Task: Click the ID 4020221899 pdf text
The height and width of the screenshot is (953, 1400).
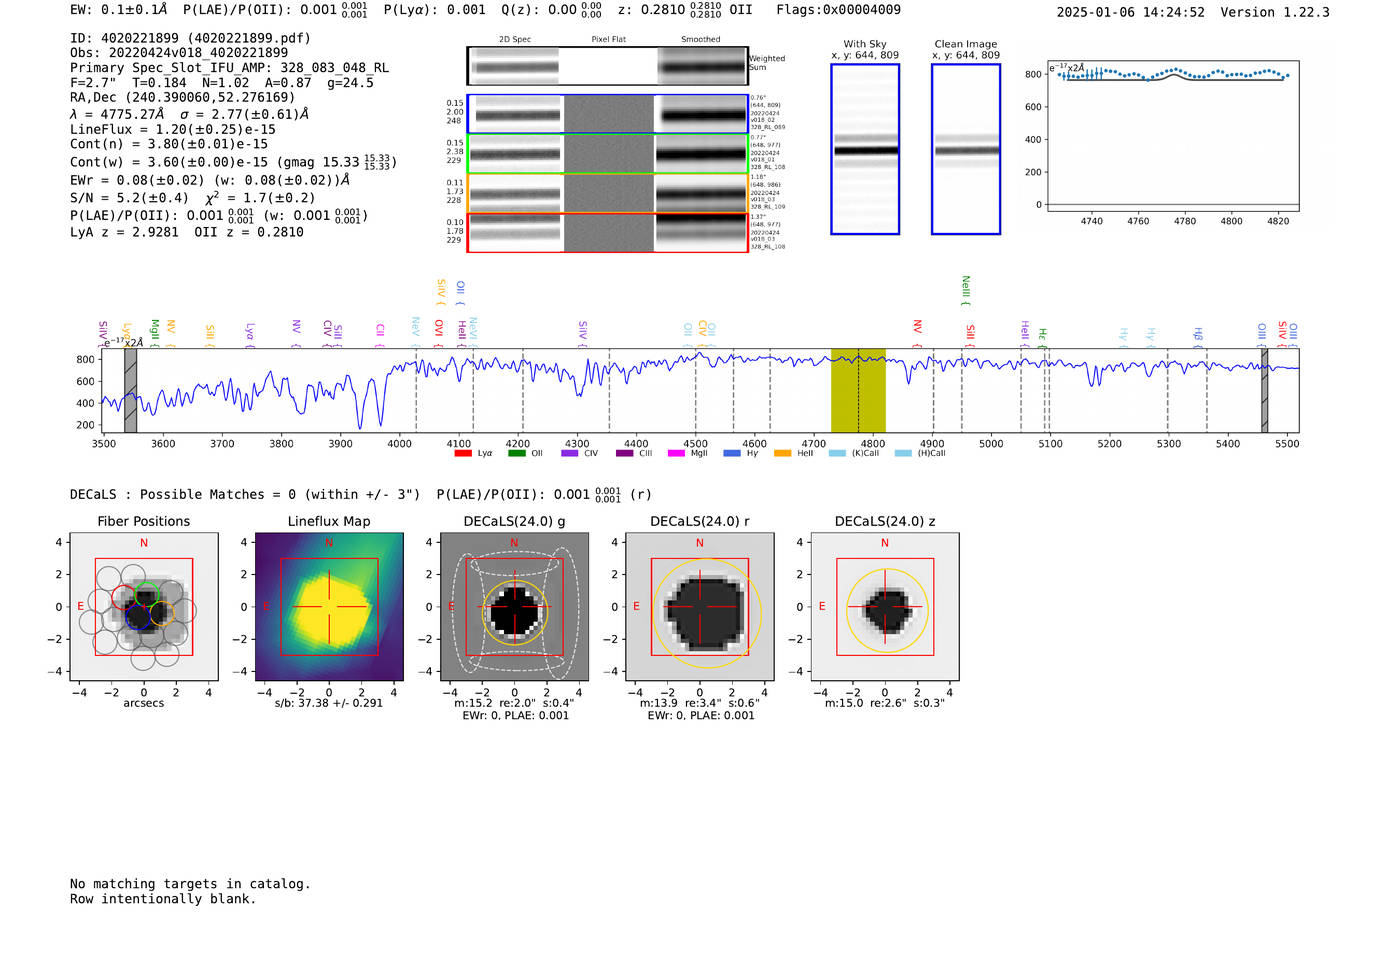Action: [190, 38]
